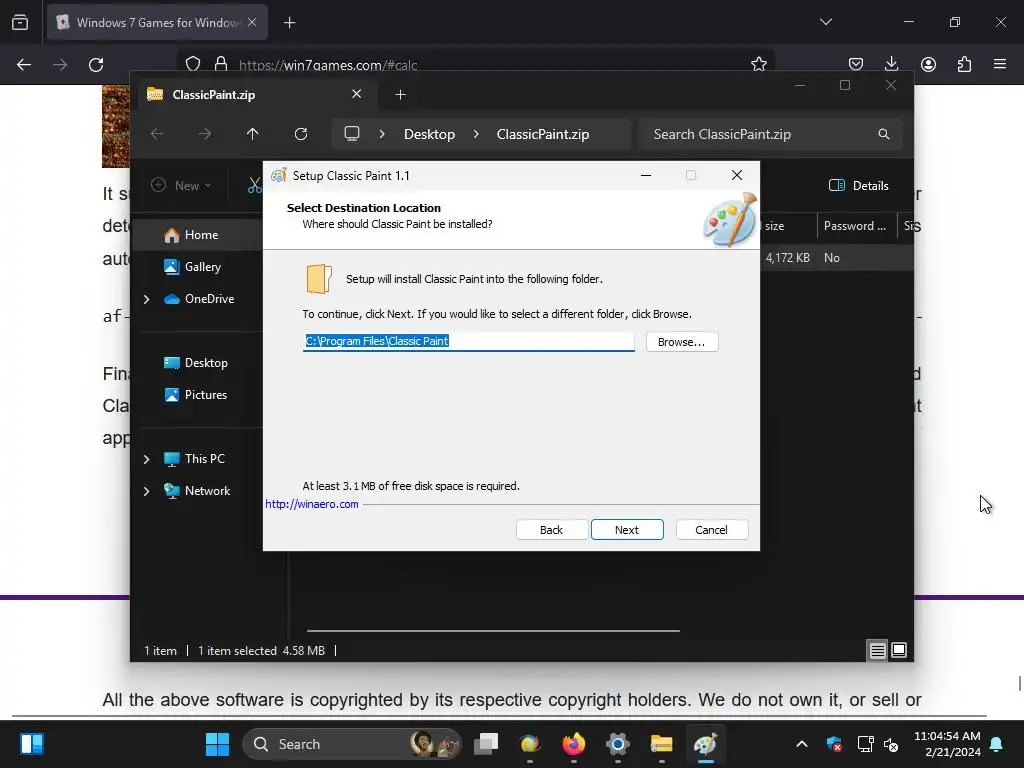Reload the page in Firefox
The height and width of the screenshot is (768, 1024).
[x=96, y=65]
